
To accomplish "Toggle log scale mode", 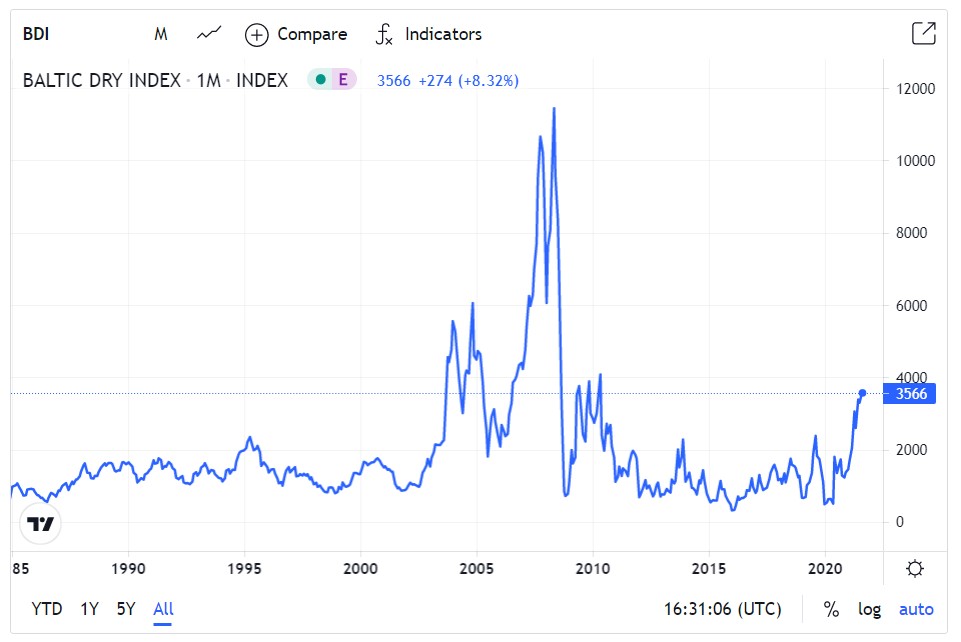I will tap(869, 609).
